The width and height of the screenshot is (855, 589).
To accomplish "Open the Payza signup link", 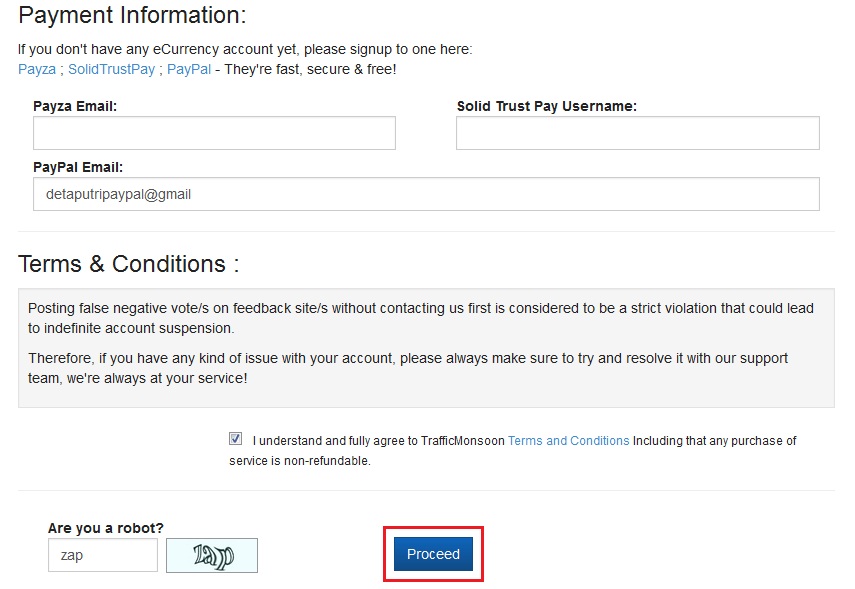I will 37,69.
